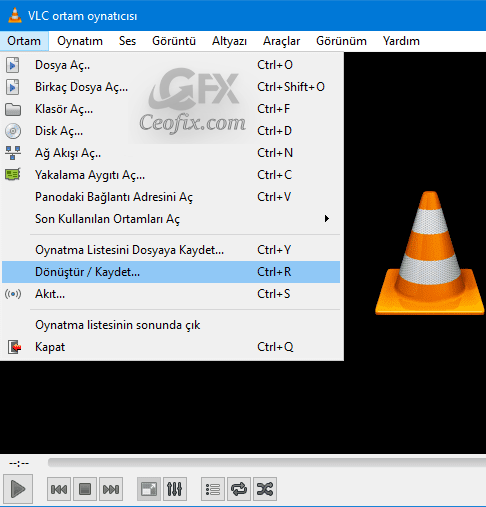The image size is (486, 507).
Task: Click the Klasör Aç folder icon
Action: coord(13,109)
